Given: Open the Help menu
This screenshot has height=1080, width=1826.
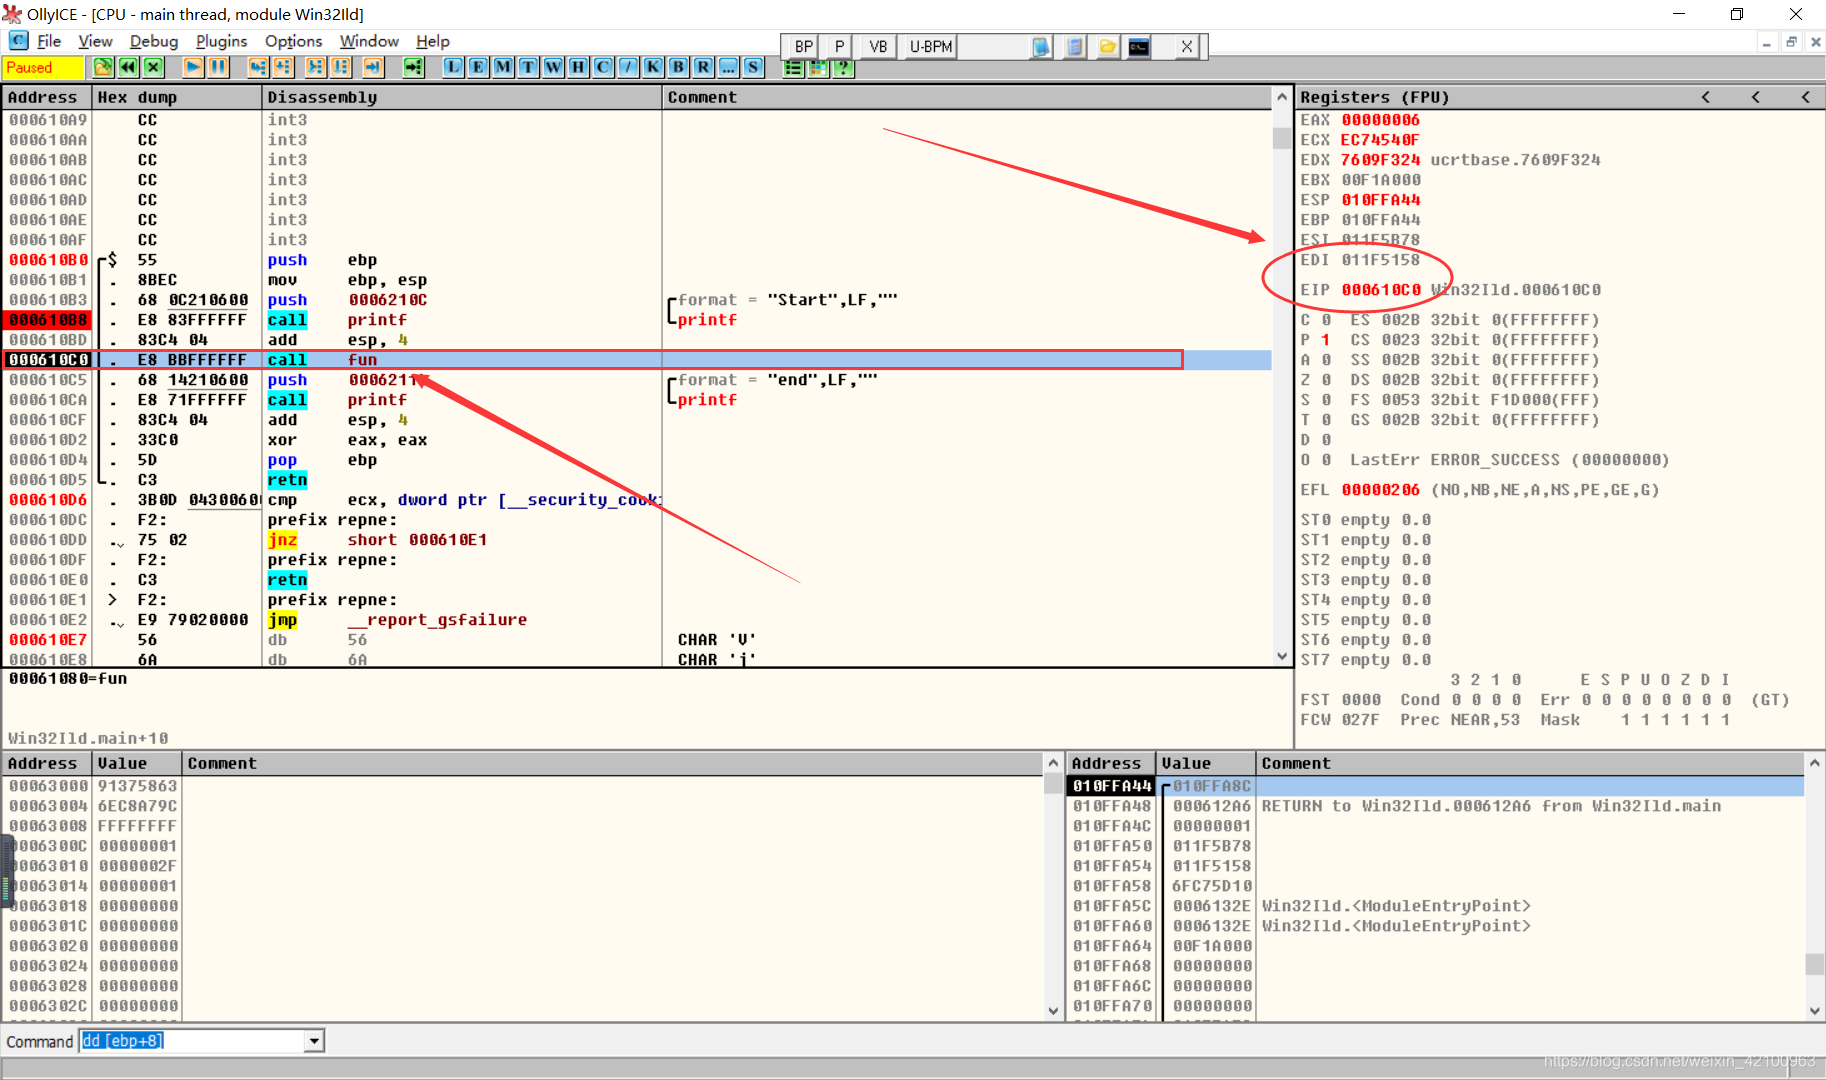Looking at the screenshot, I should 433,41.
